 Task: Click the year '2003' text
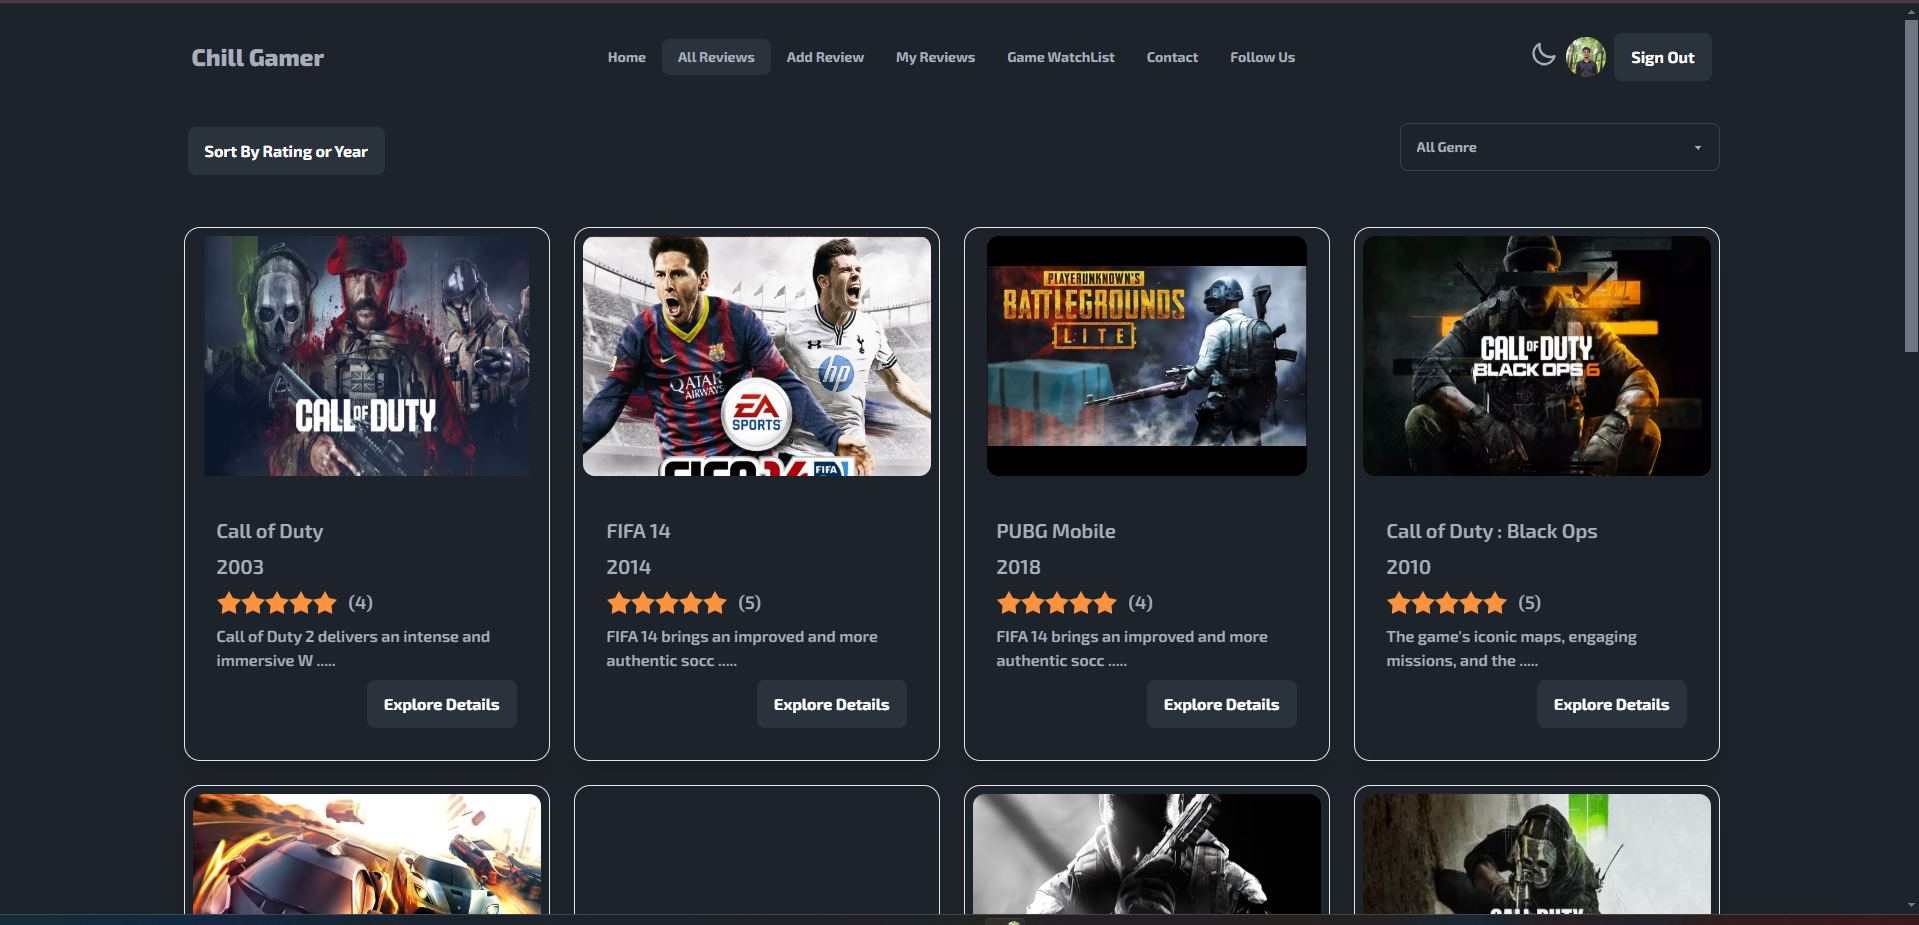click(x=240, y=567)
